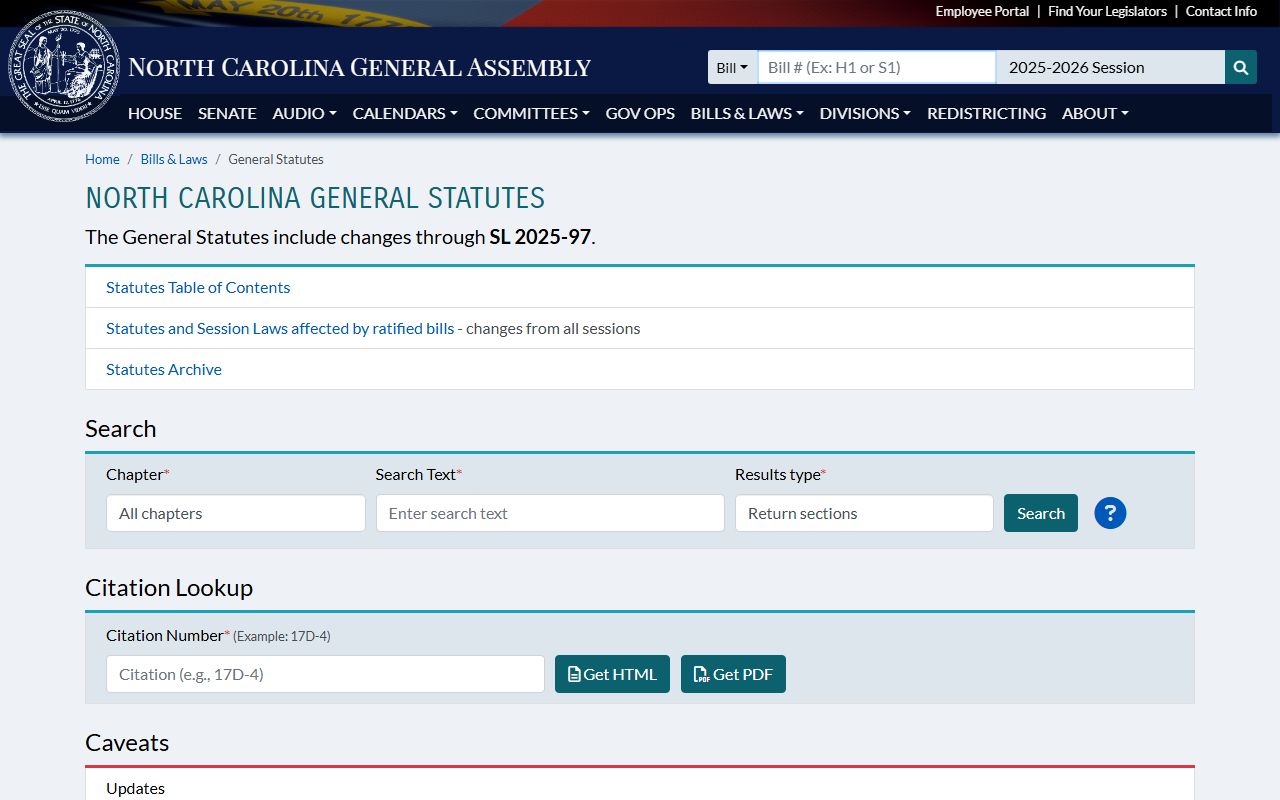Click the Contact Info link
The image size is (1280, 800).
click(x=1221, y=11)
